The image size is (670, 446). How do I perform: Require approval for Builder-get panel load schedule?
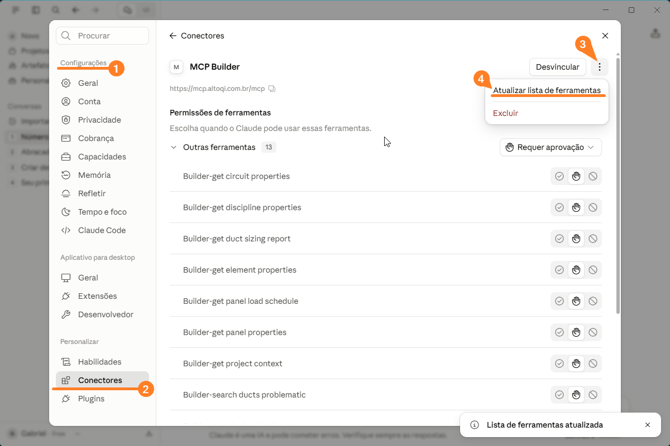pyautogui.click(x=576, y=301)
